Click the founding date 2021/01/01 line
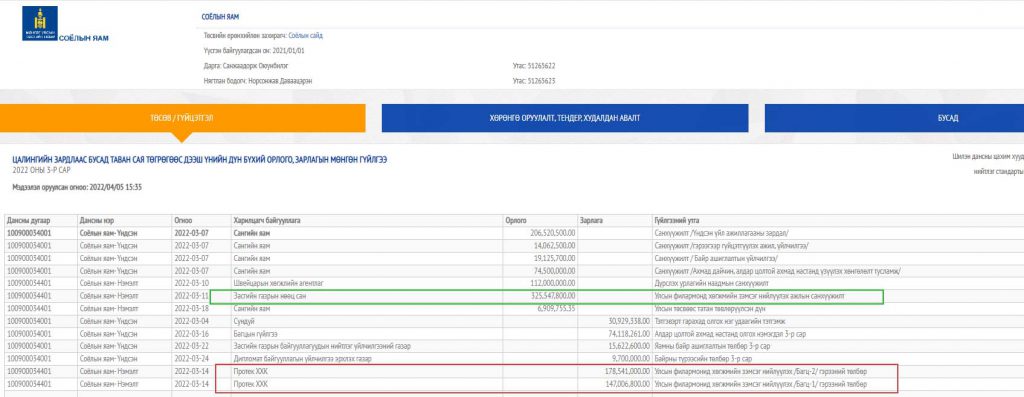Viewport: 1024px width, 397px height. pyautogui.click(x=254, y=50)
